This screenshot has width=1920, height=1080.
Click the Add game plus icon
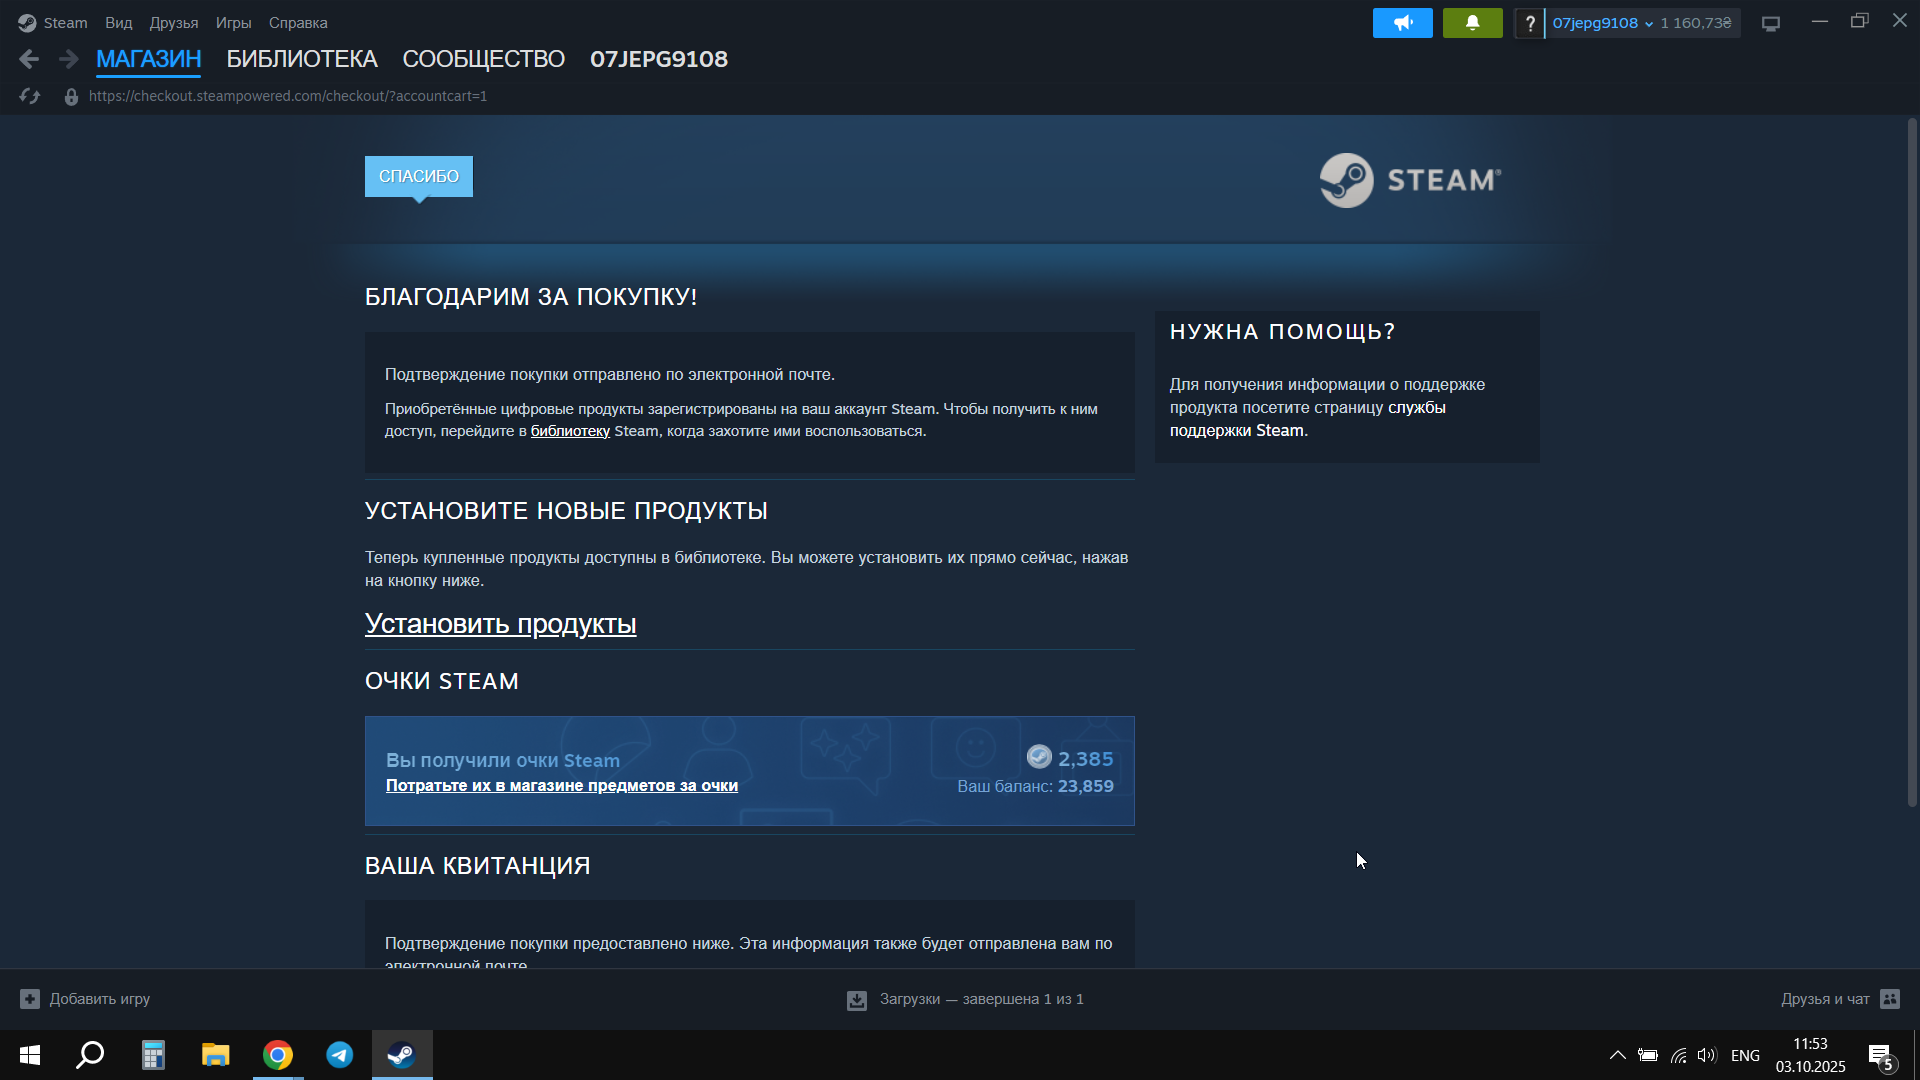tap(30, 999)
